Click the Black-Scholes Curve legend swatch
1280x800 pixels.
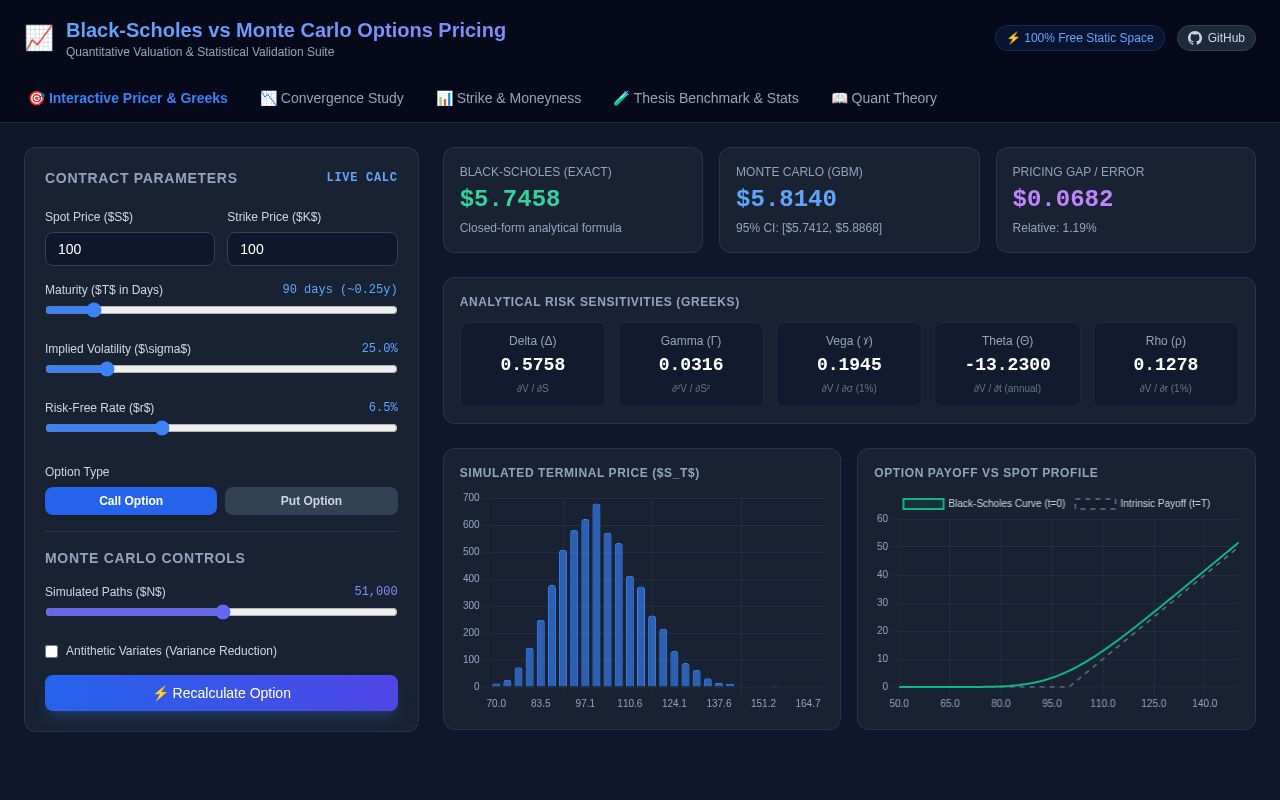(x=923, y=504)
